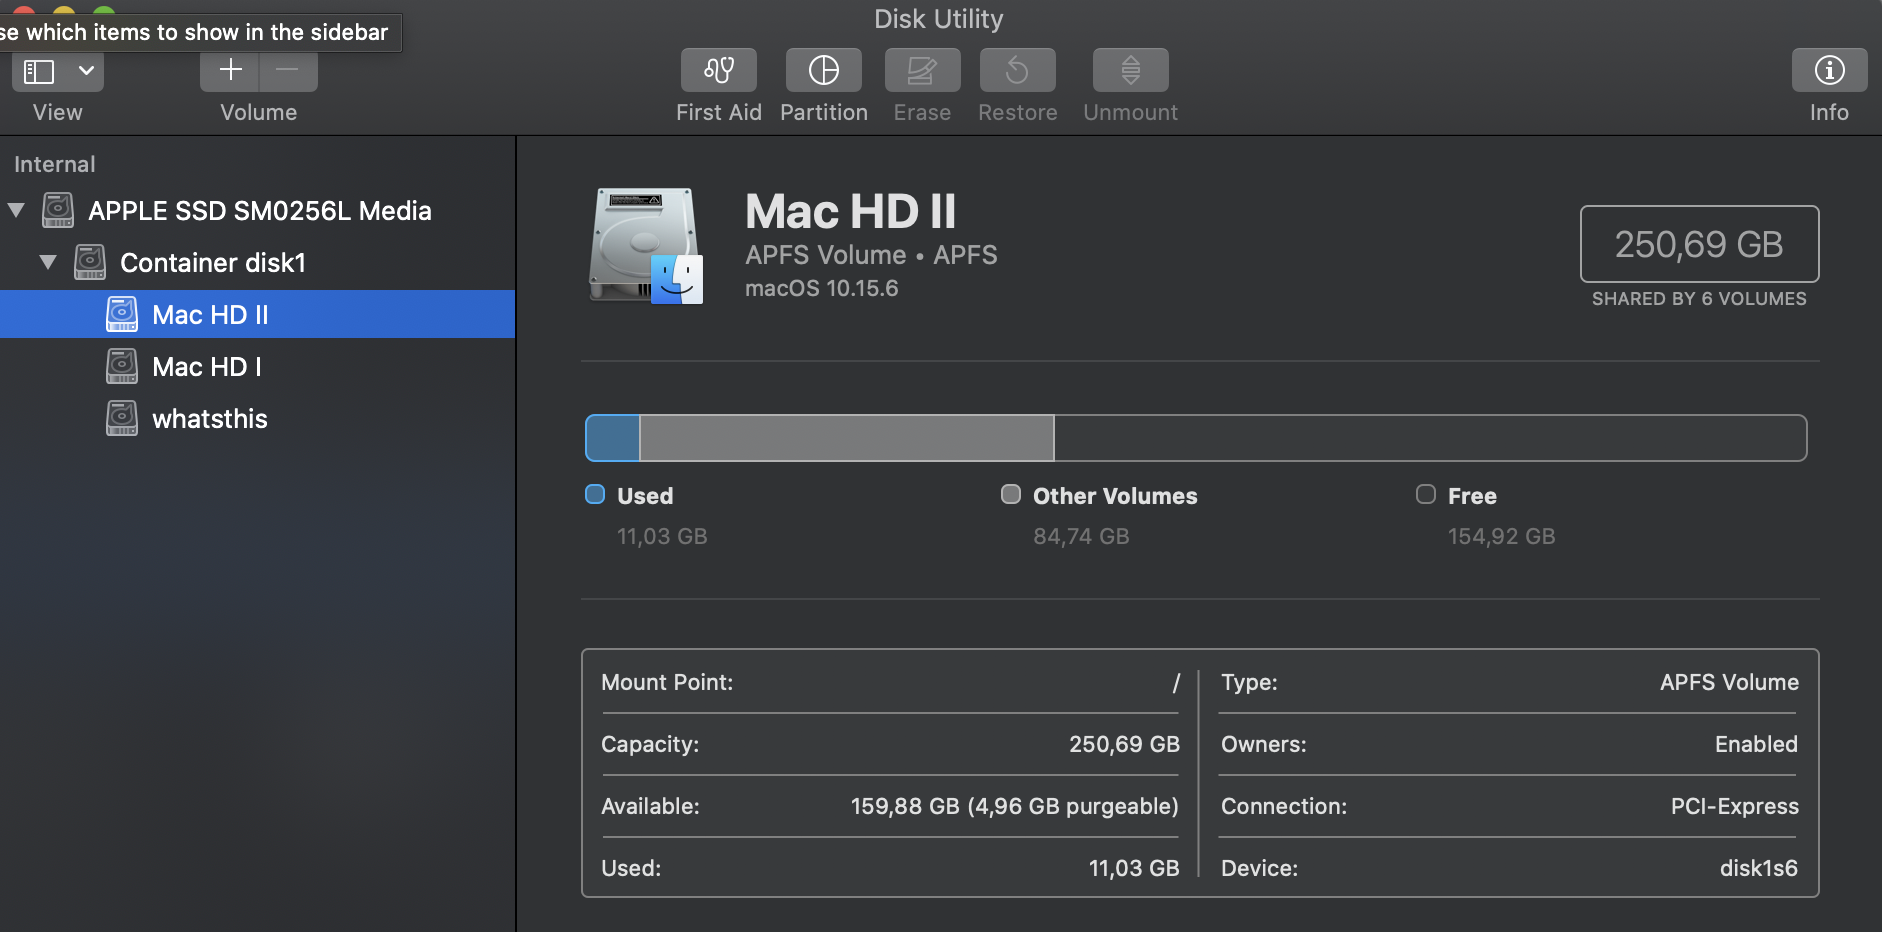Click the Capacity 250,69 GB table value

(1124, 744)
